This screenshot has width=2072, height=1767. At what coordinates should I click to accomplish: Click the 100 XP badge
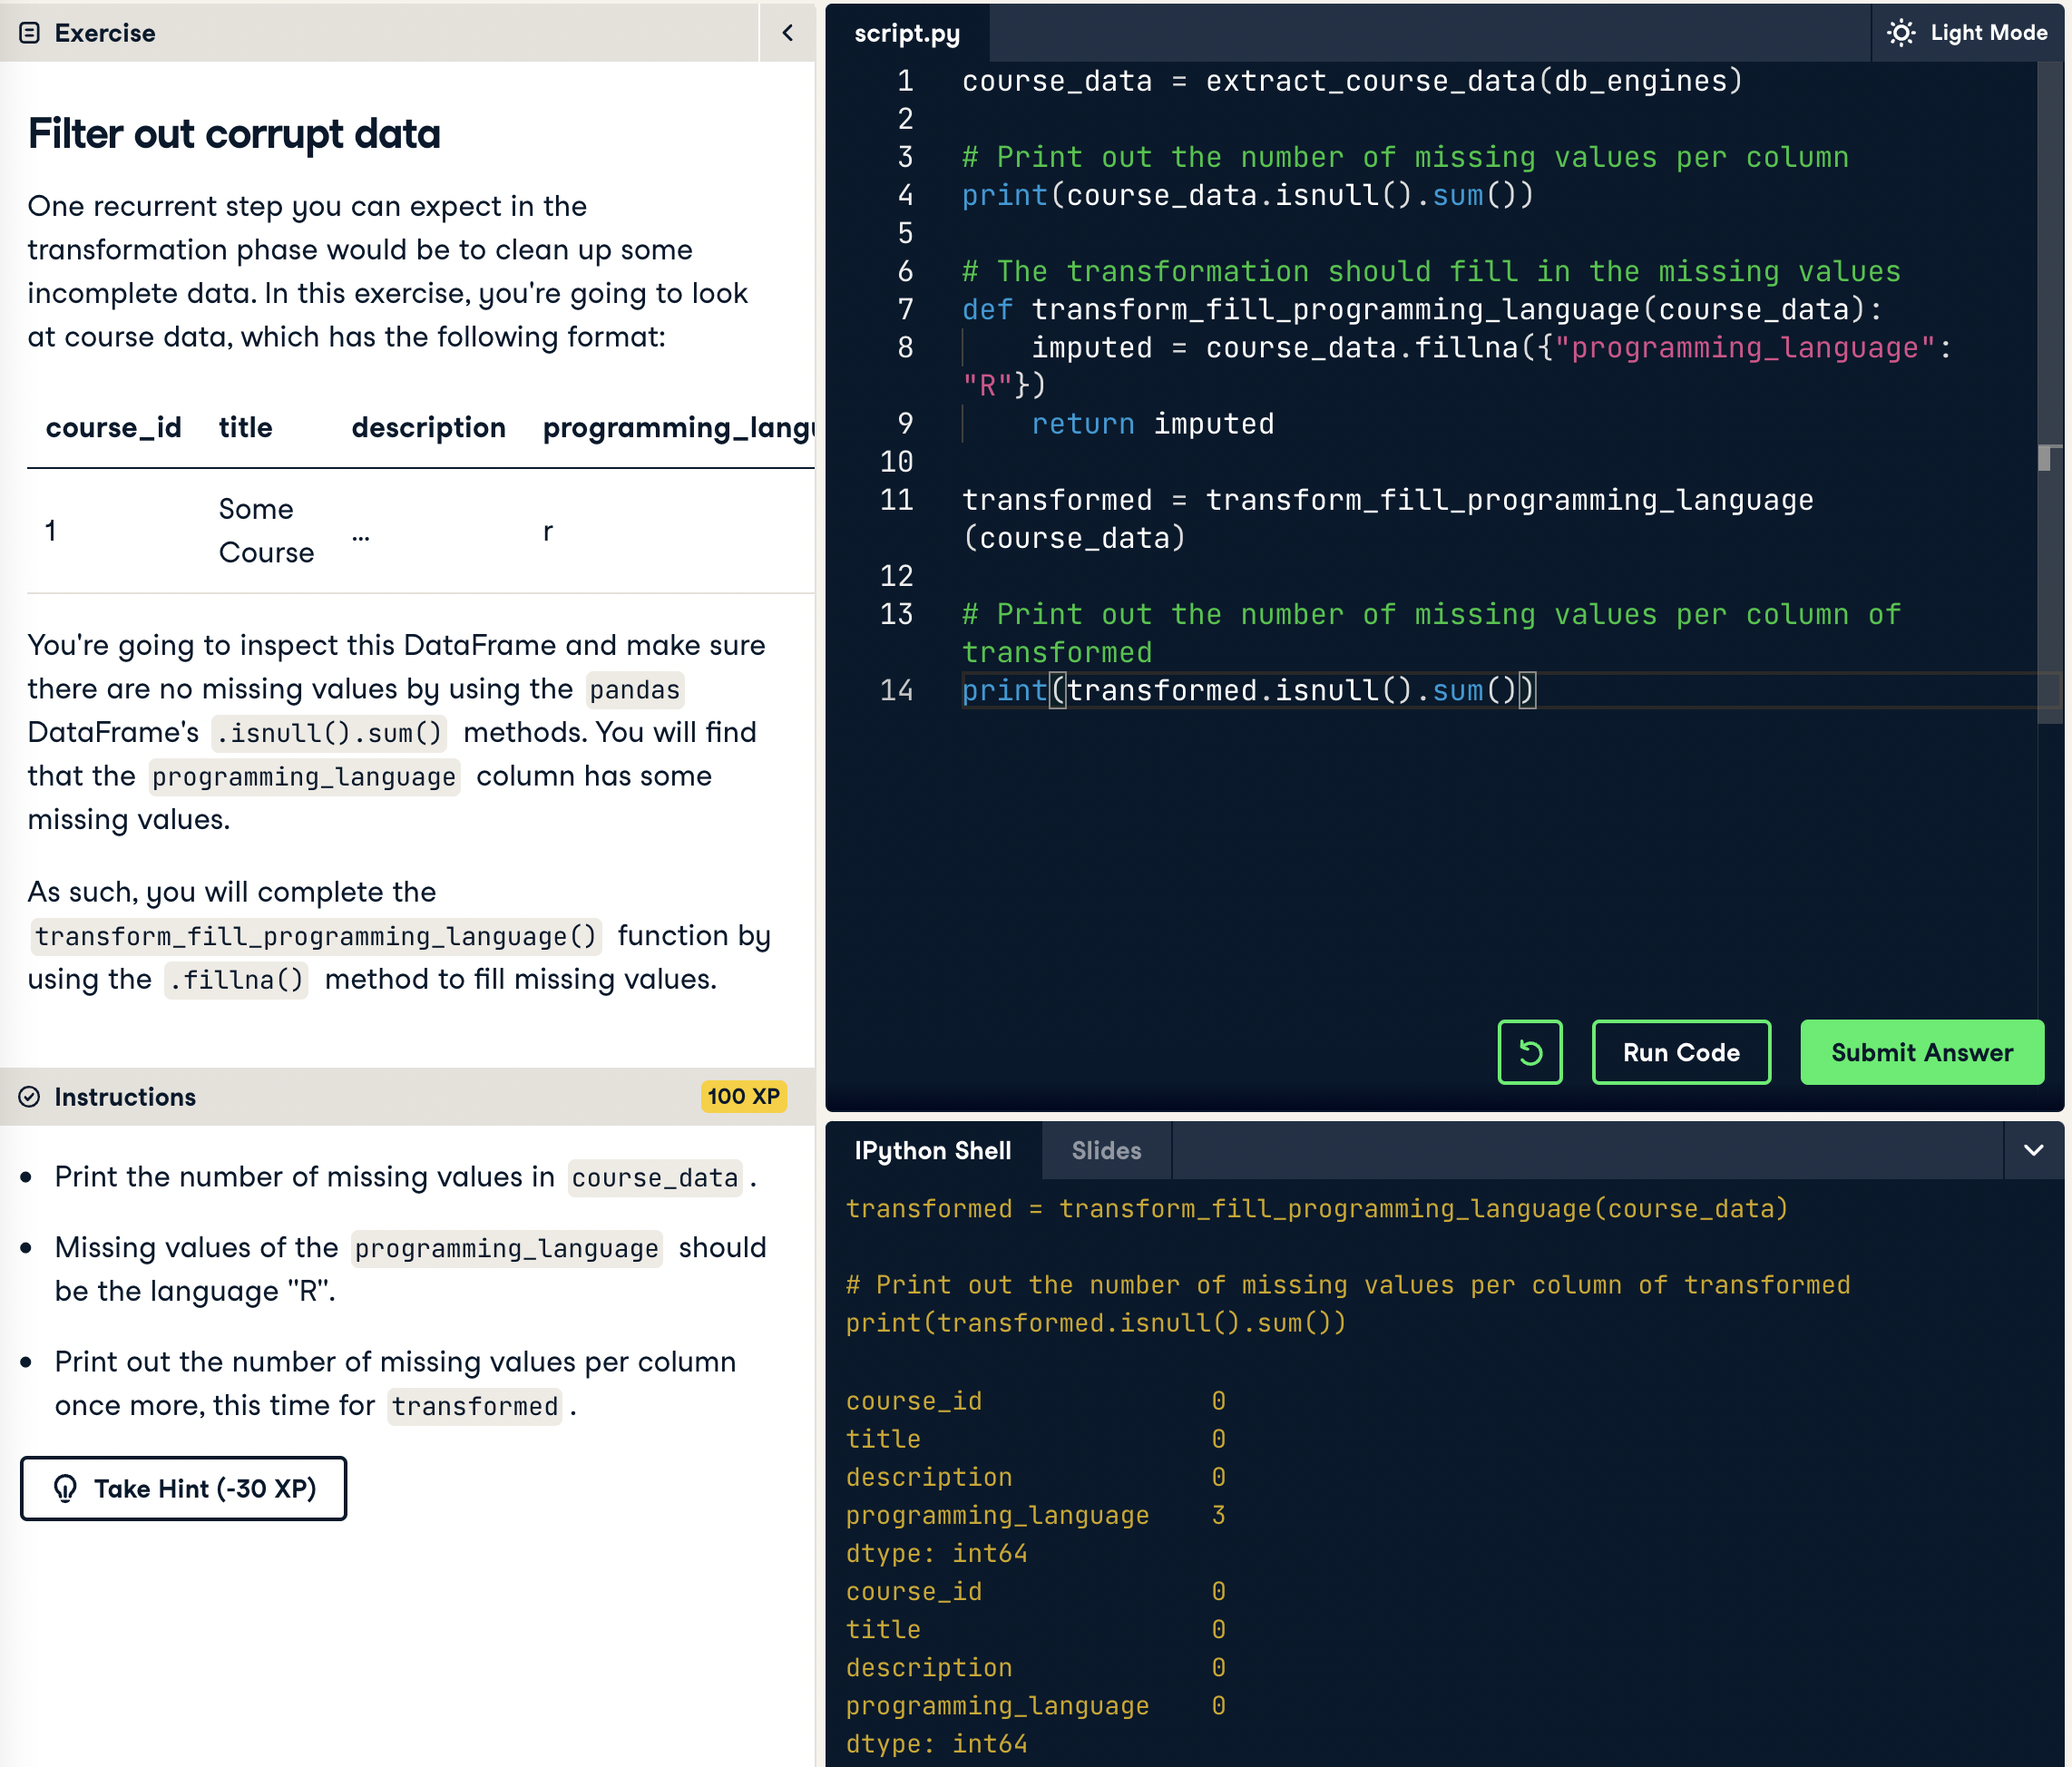743,1096
